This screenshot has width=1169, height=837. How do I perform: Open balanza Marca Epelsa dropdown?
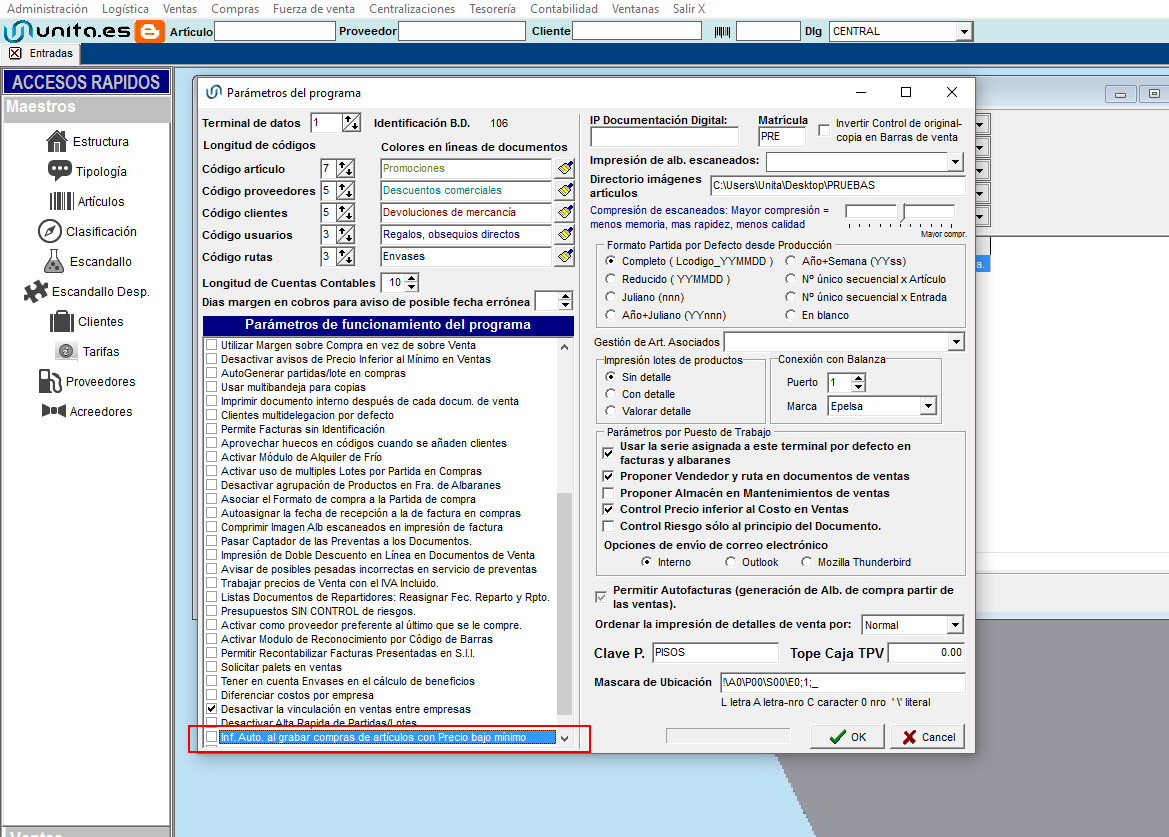927,406
